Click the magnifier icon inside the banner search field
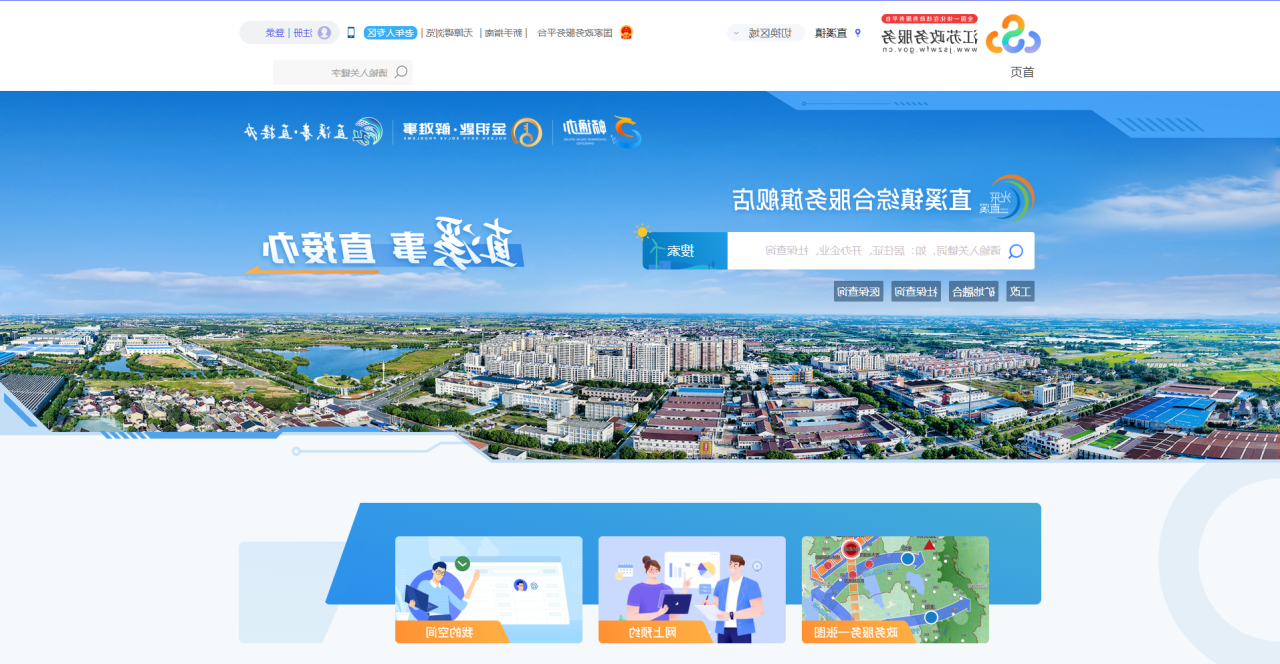1280x664 pixels. (x=1015, y=251)
